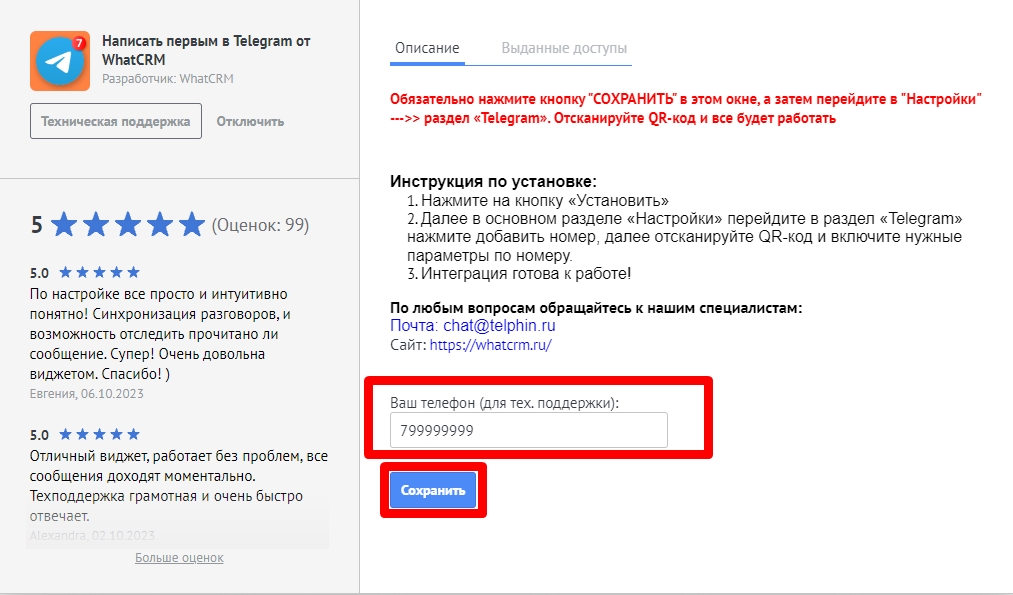The image size is (1013, 595).
Task: Focus the Ваш телефон input field
Action: tap(528, 431)
